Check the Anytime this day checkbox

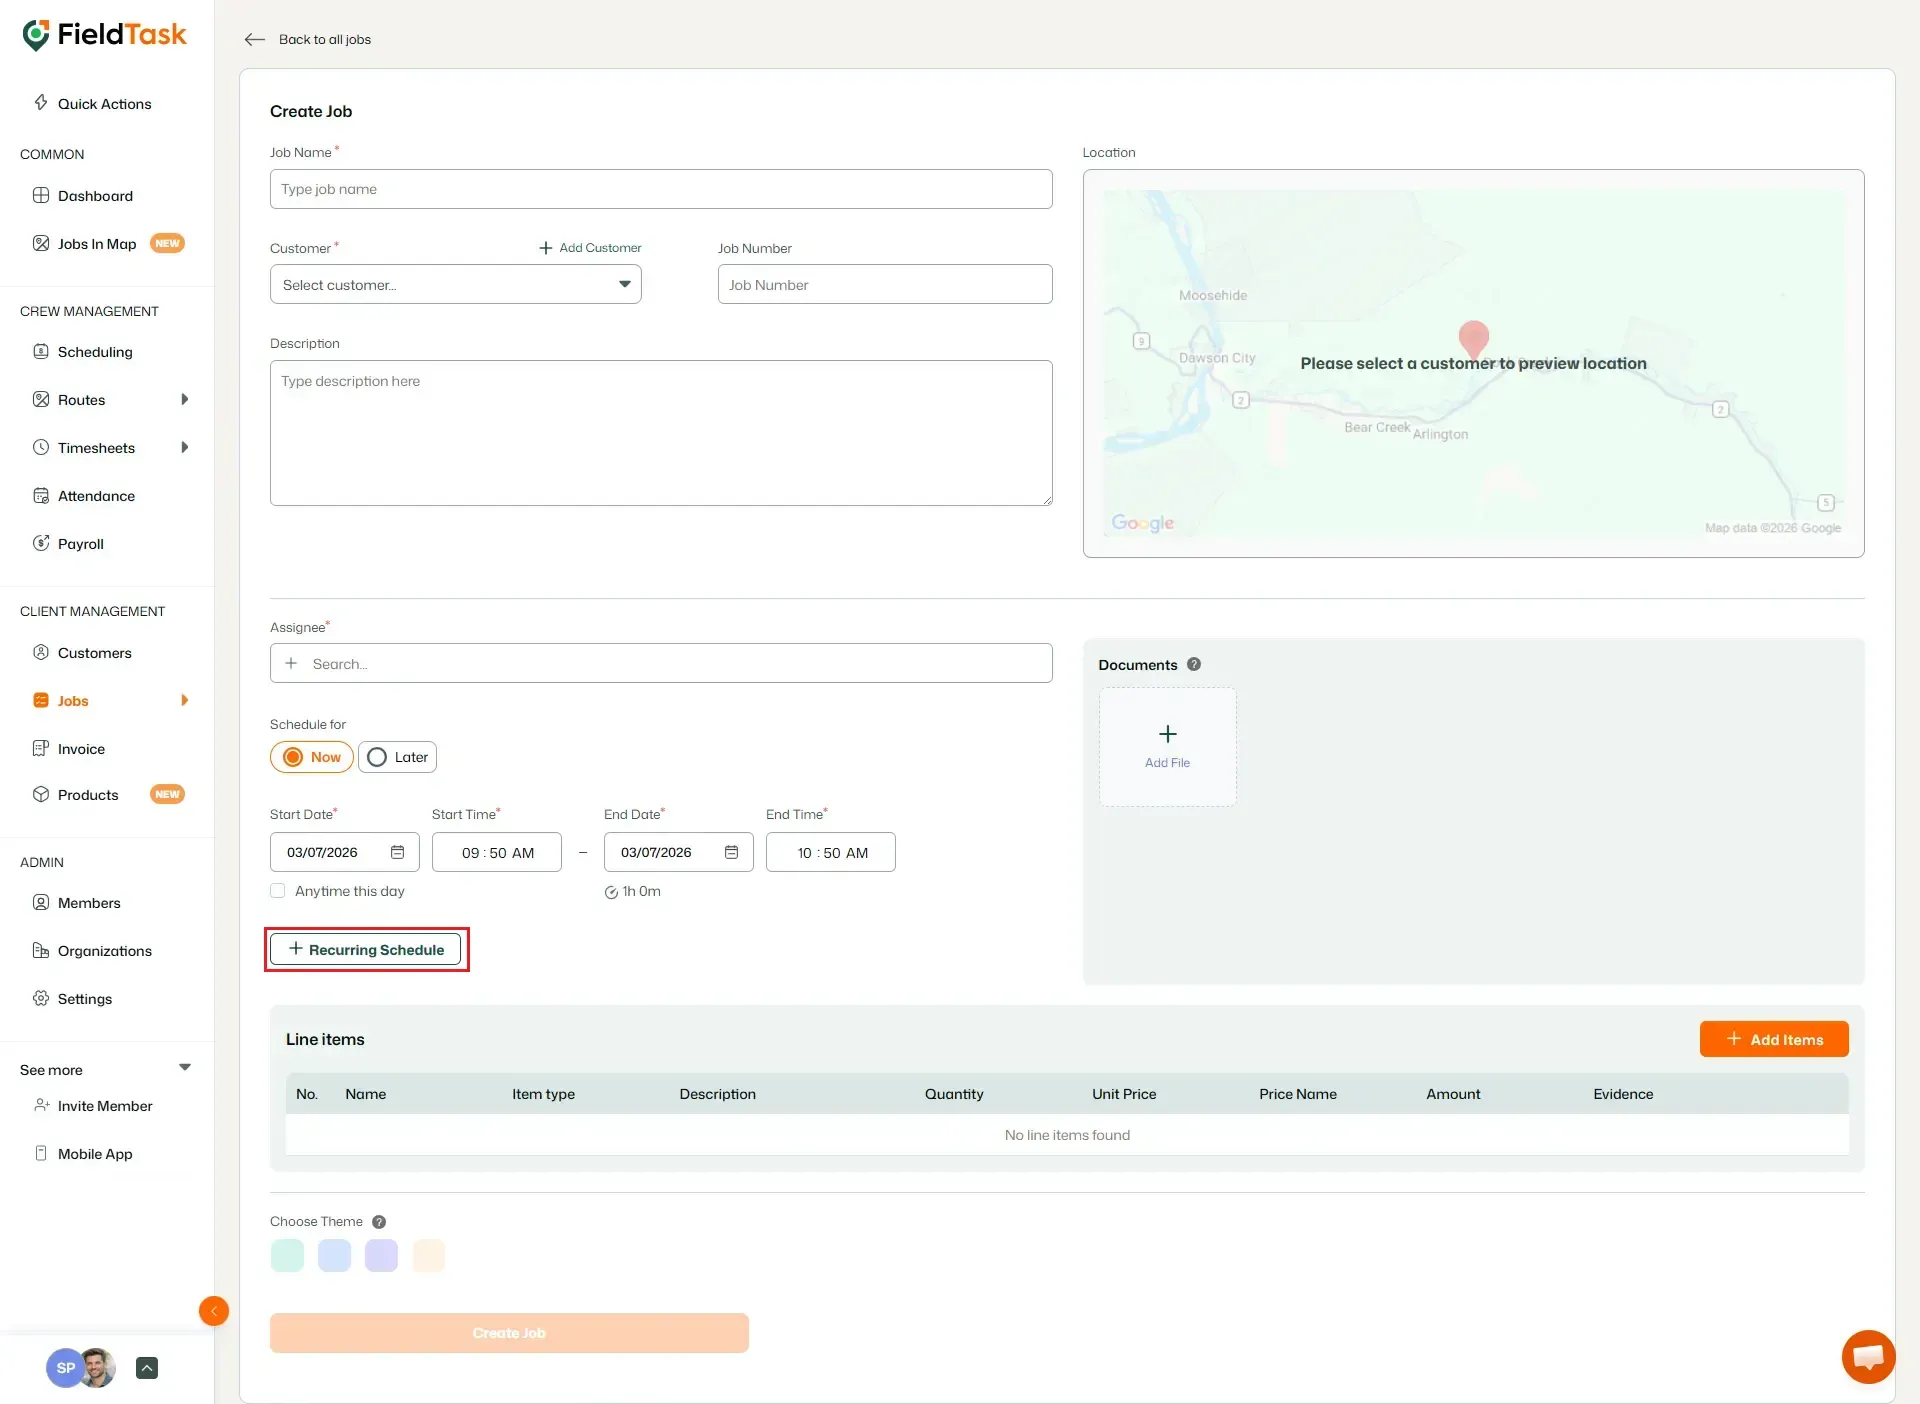pyautogui.click(x=278, y=890)
